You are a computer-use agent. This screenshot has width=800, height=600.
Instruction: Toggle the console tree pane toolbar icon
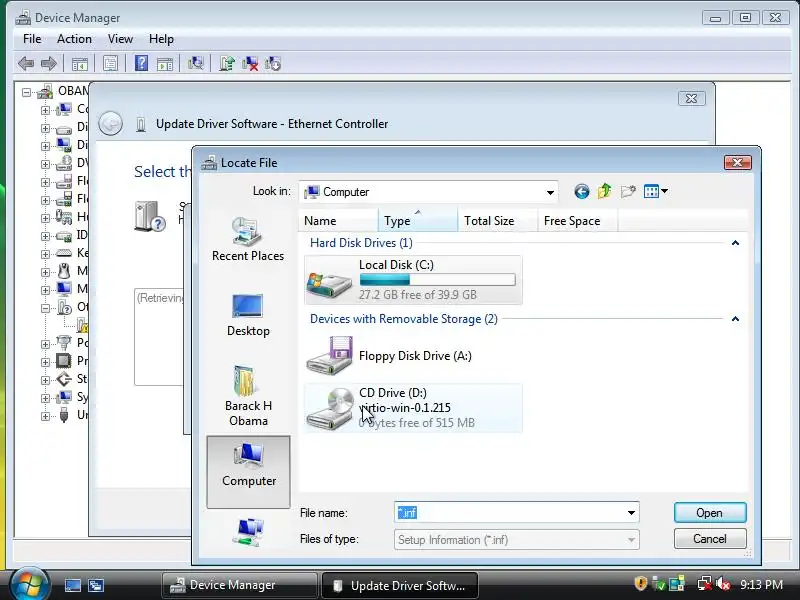coord(80,64)
